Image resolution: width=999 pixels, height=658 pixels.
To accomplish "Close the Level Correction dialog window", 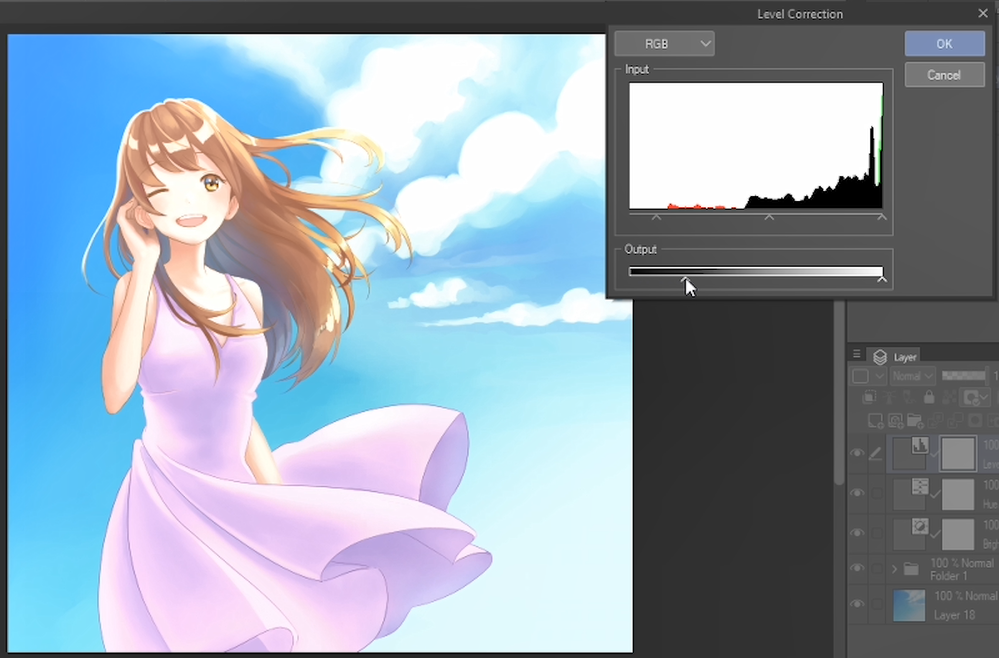I will (x=983, y=13).
